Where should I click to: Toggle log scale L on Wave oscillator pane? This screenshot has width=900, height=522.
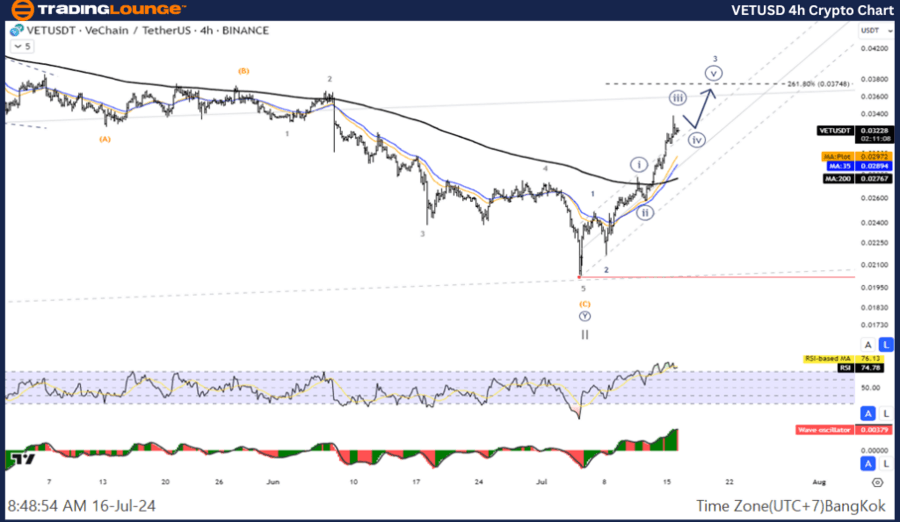tap(886, 463)
